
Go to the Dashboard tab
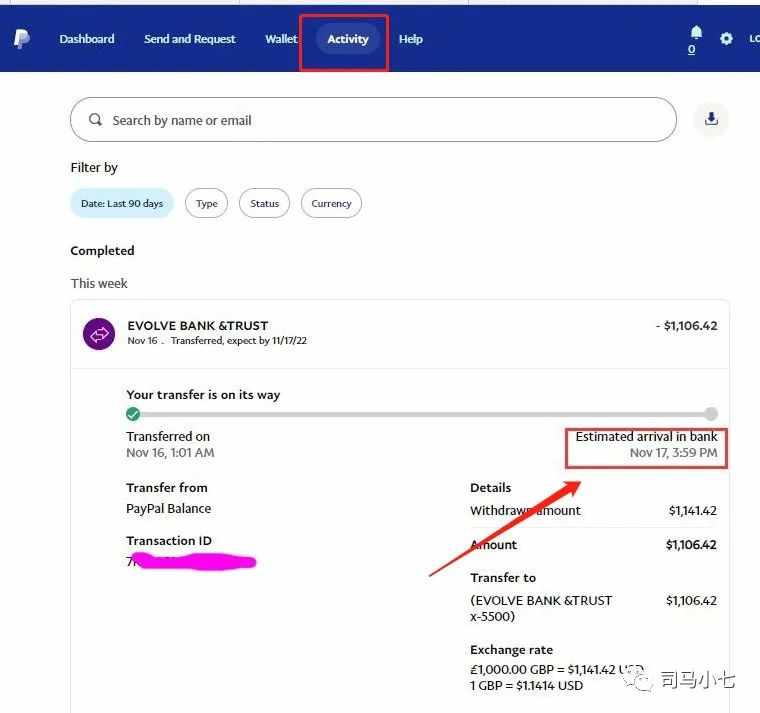[87, 39]
